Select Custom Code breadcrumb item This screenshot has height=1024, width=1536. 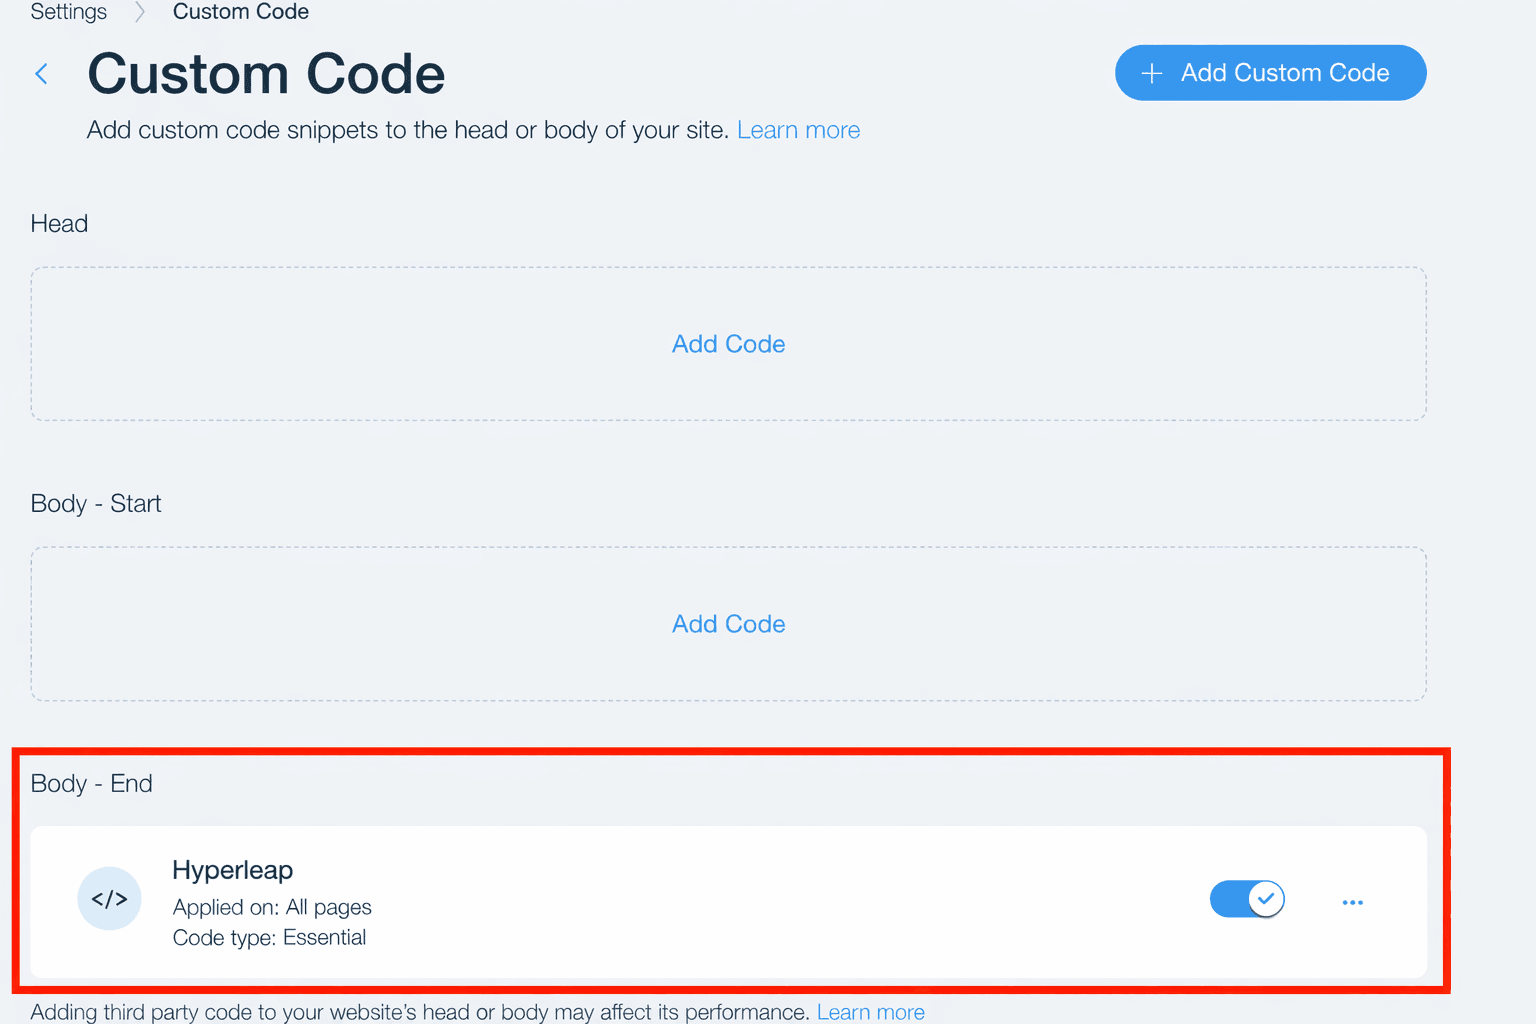coord(241,12)
